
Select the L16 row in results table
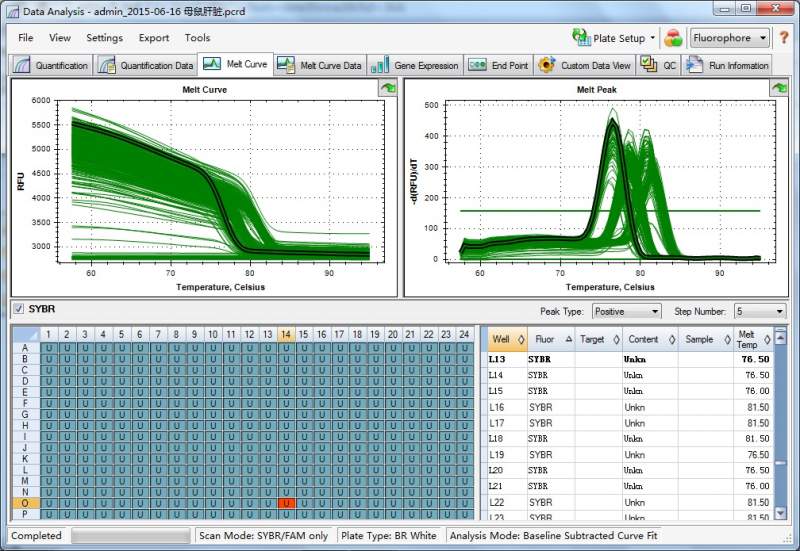tap(630, 407)
